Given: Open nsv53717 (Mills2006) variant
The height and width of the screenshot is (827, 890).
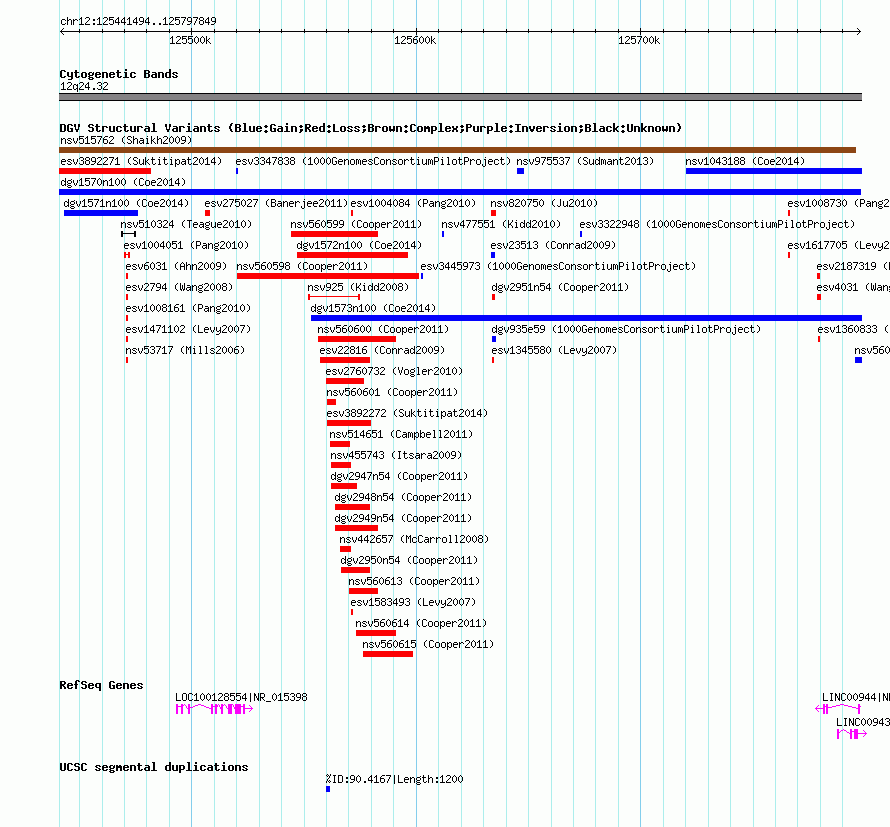Looking at the screenshot, I should (x=185, y=350).
